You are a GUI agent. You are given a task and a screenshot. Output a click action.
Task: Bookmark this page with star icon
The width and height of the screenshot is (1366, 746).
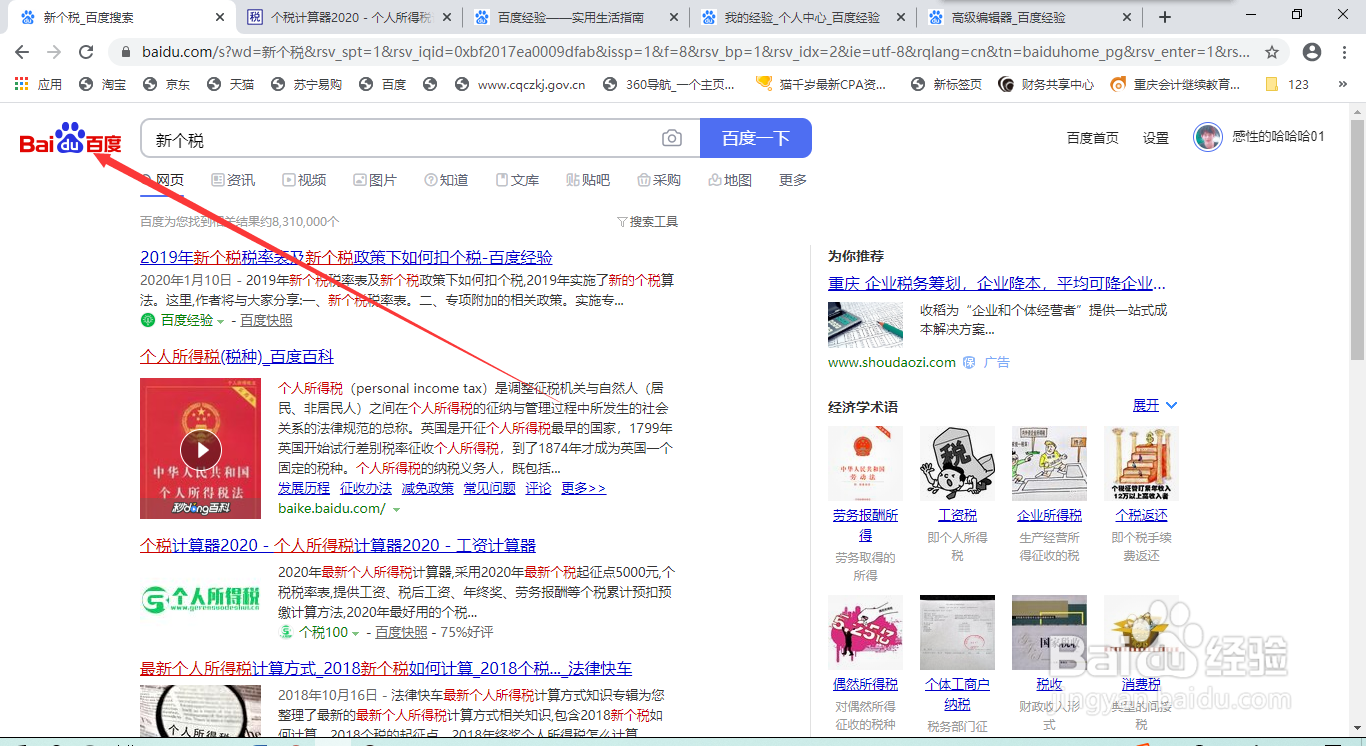[1272, 52]
